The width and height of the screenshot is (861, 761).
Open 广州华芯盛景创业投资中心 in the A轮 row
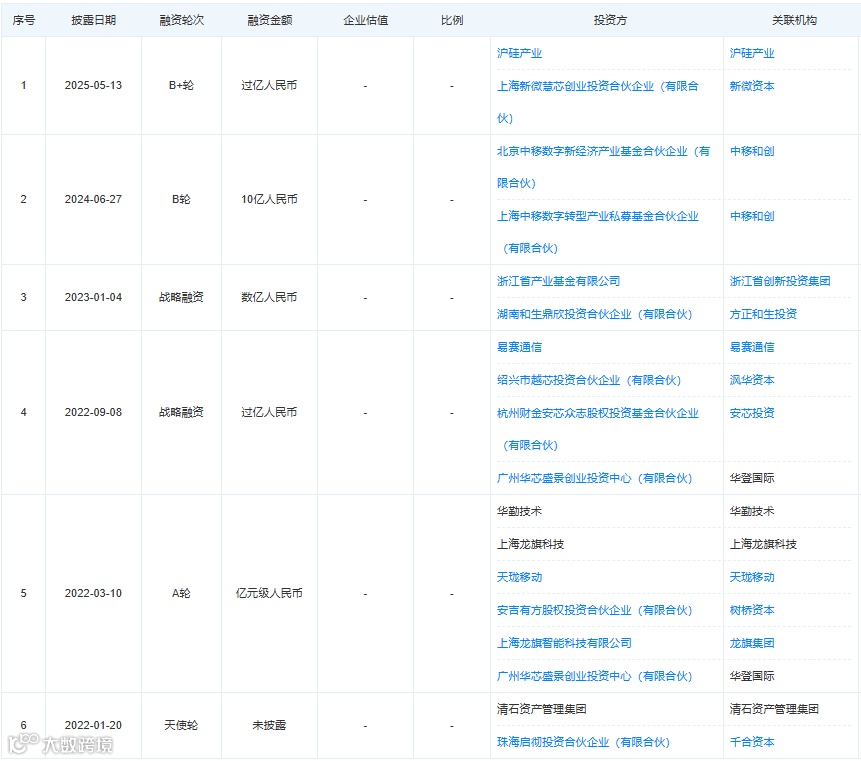click(x=594, y=676)
